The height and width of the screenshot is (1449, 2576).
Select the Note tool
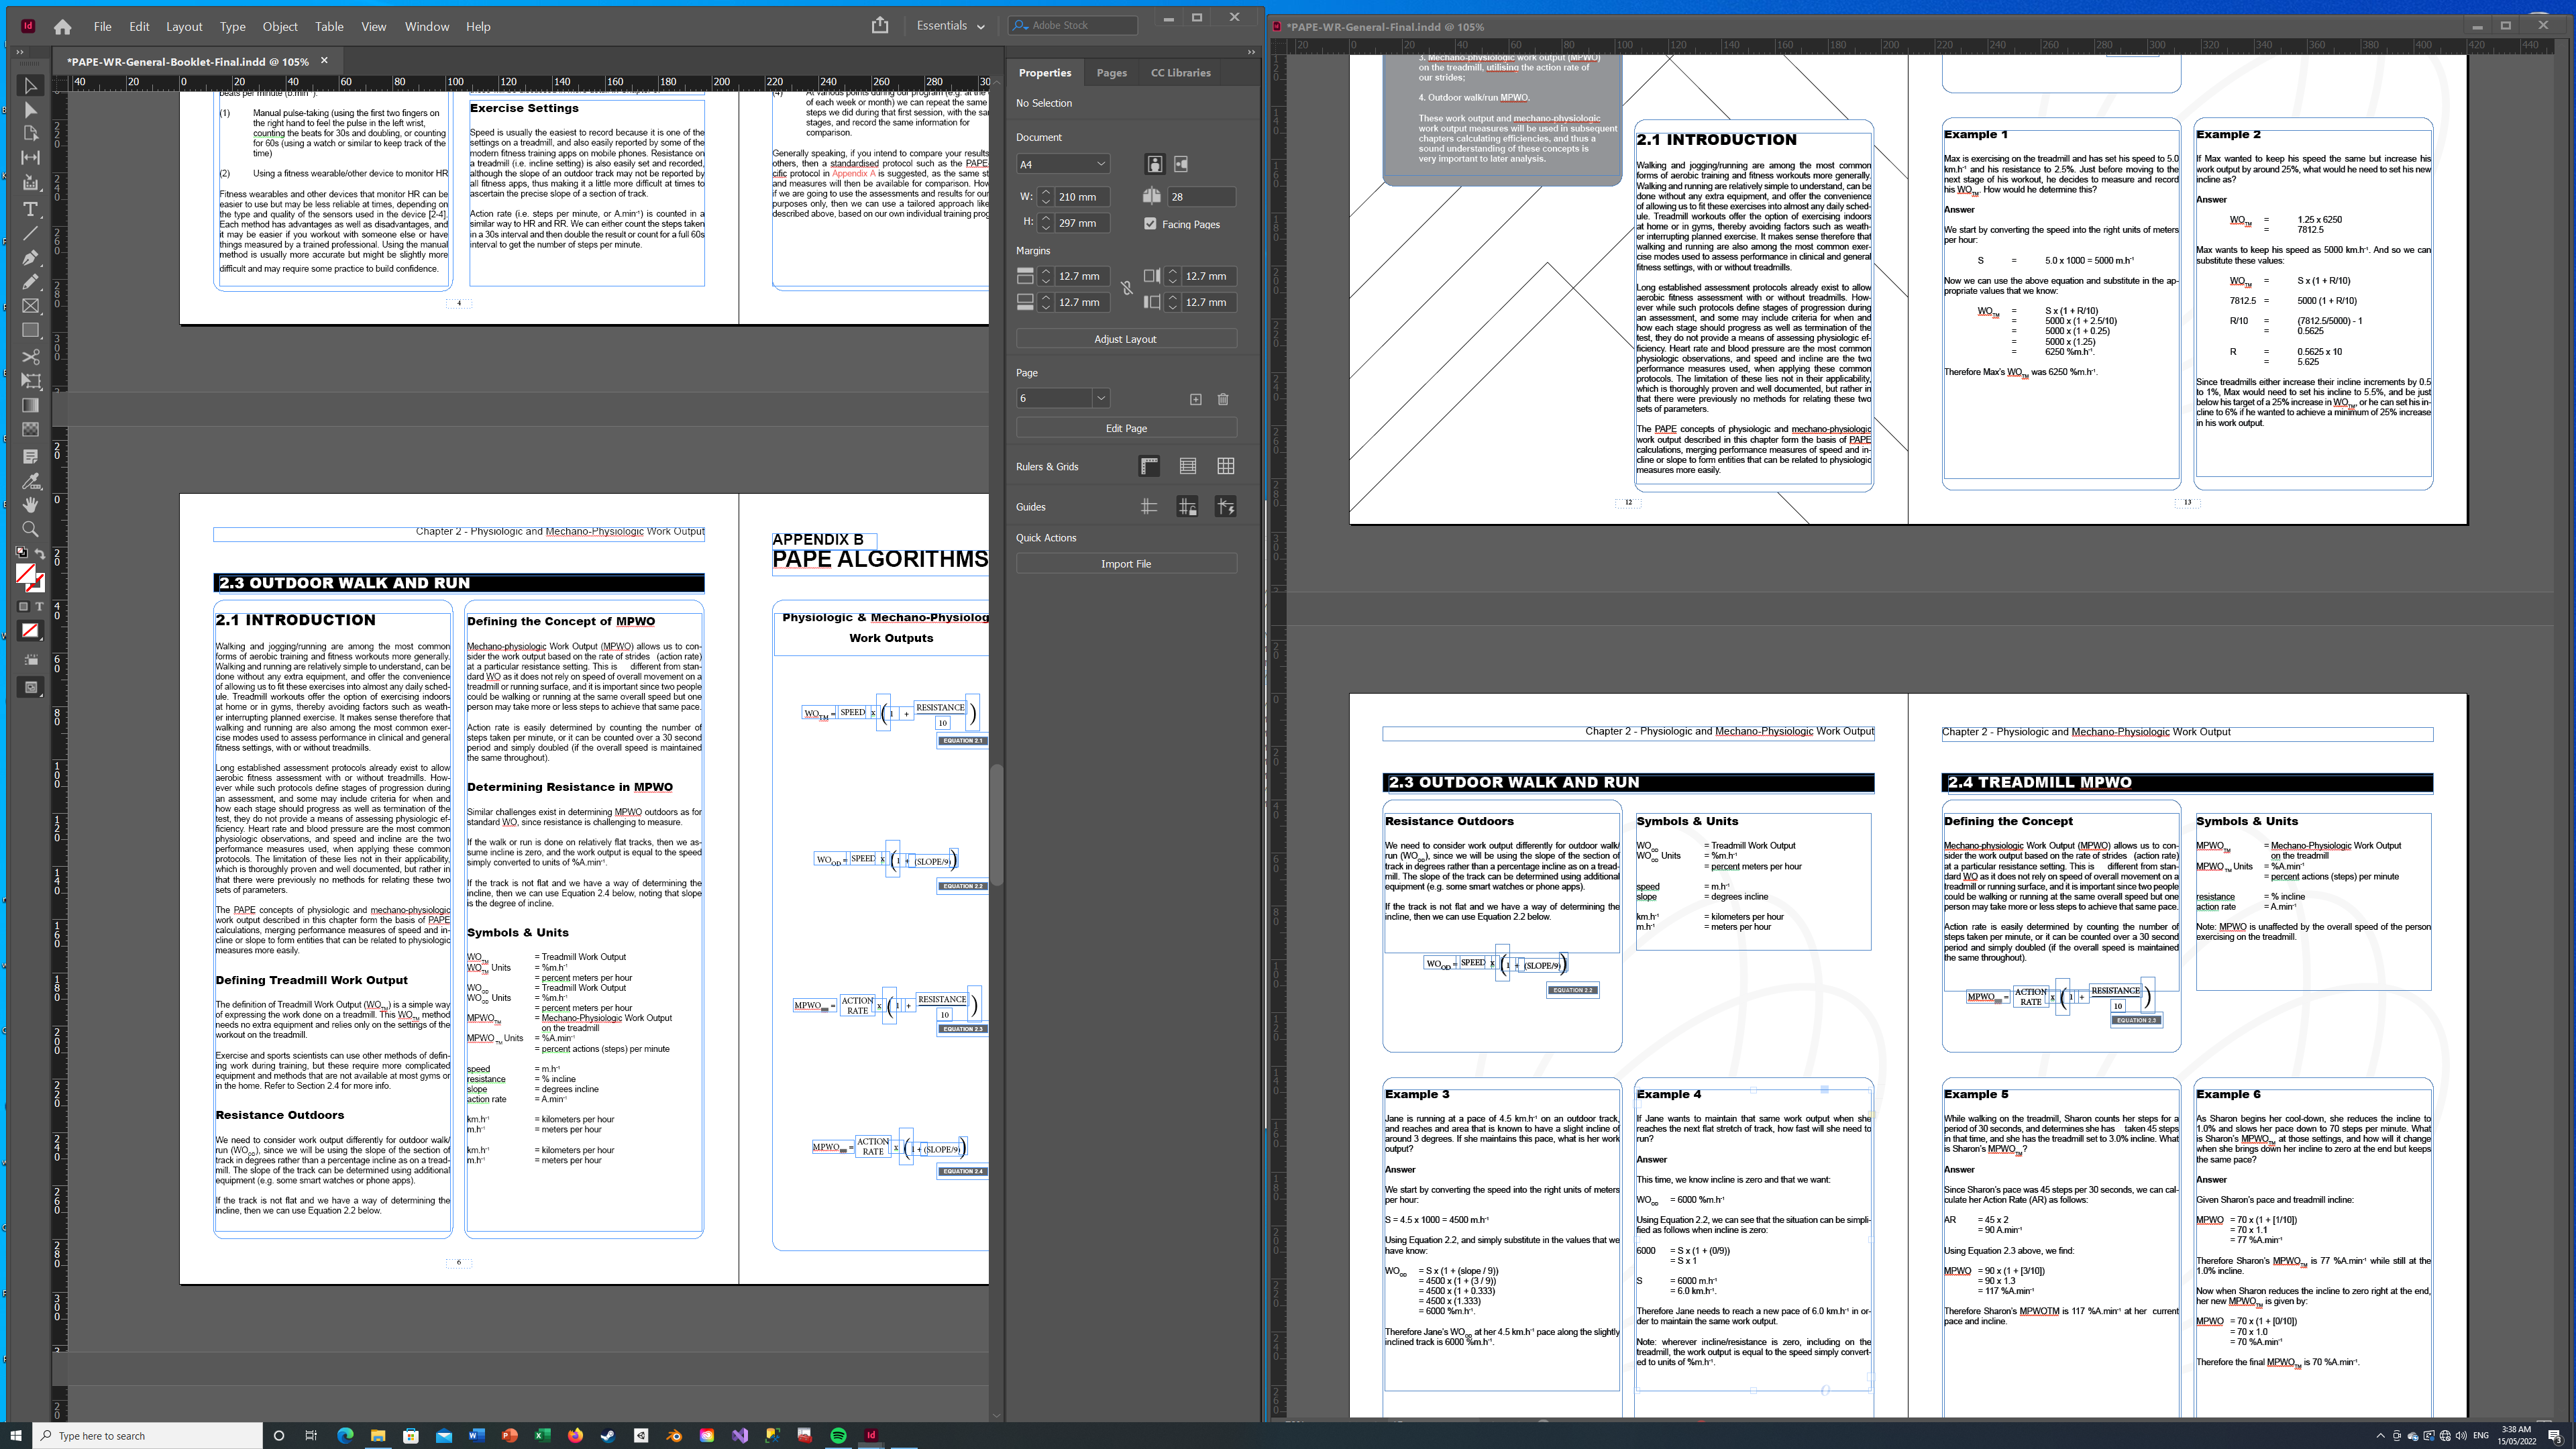pos(30,456)
